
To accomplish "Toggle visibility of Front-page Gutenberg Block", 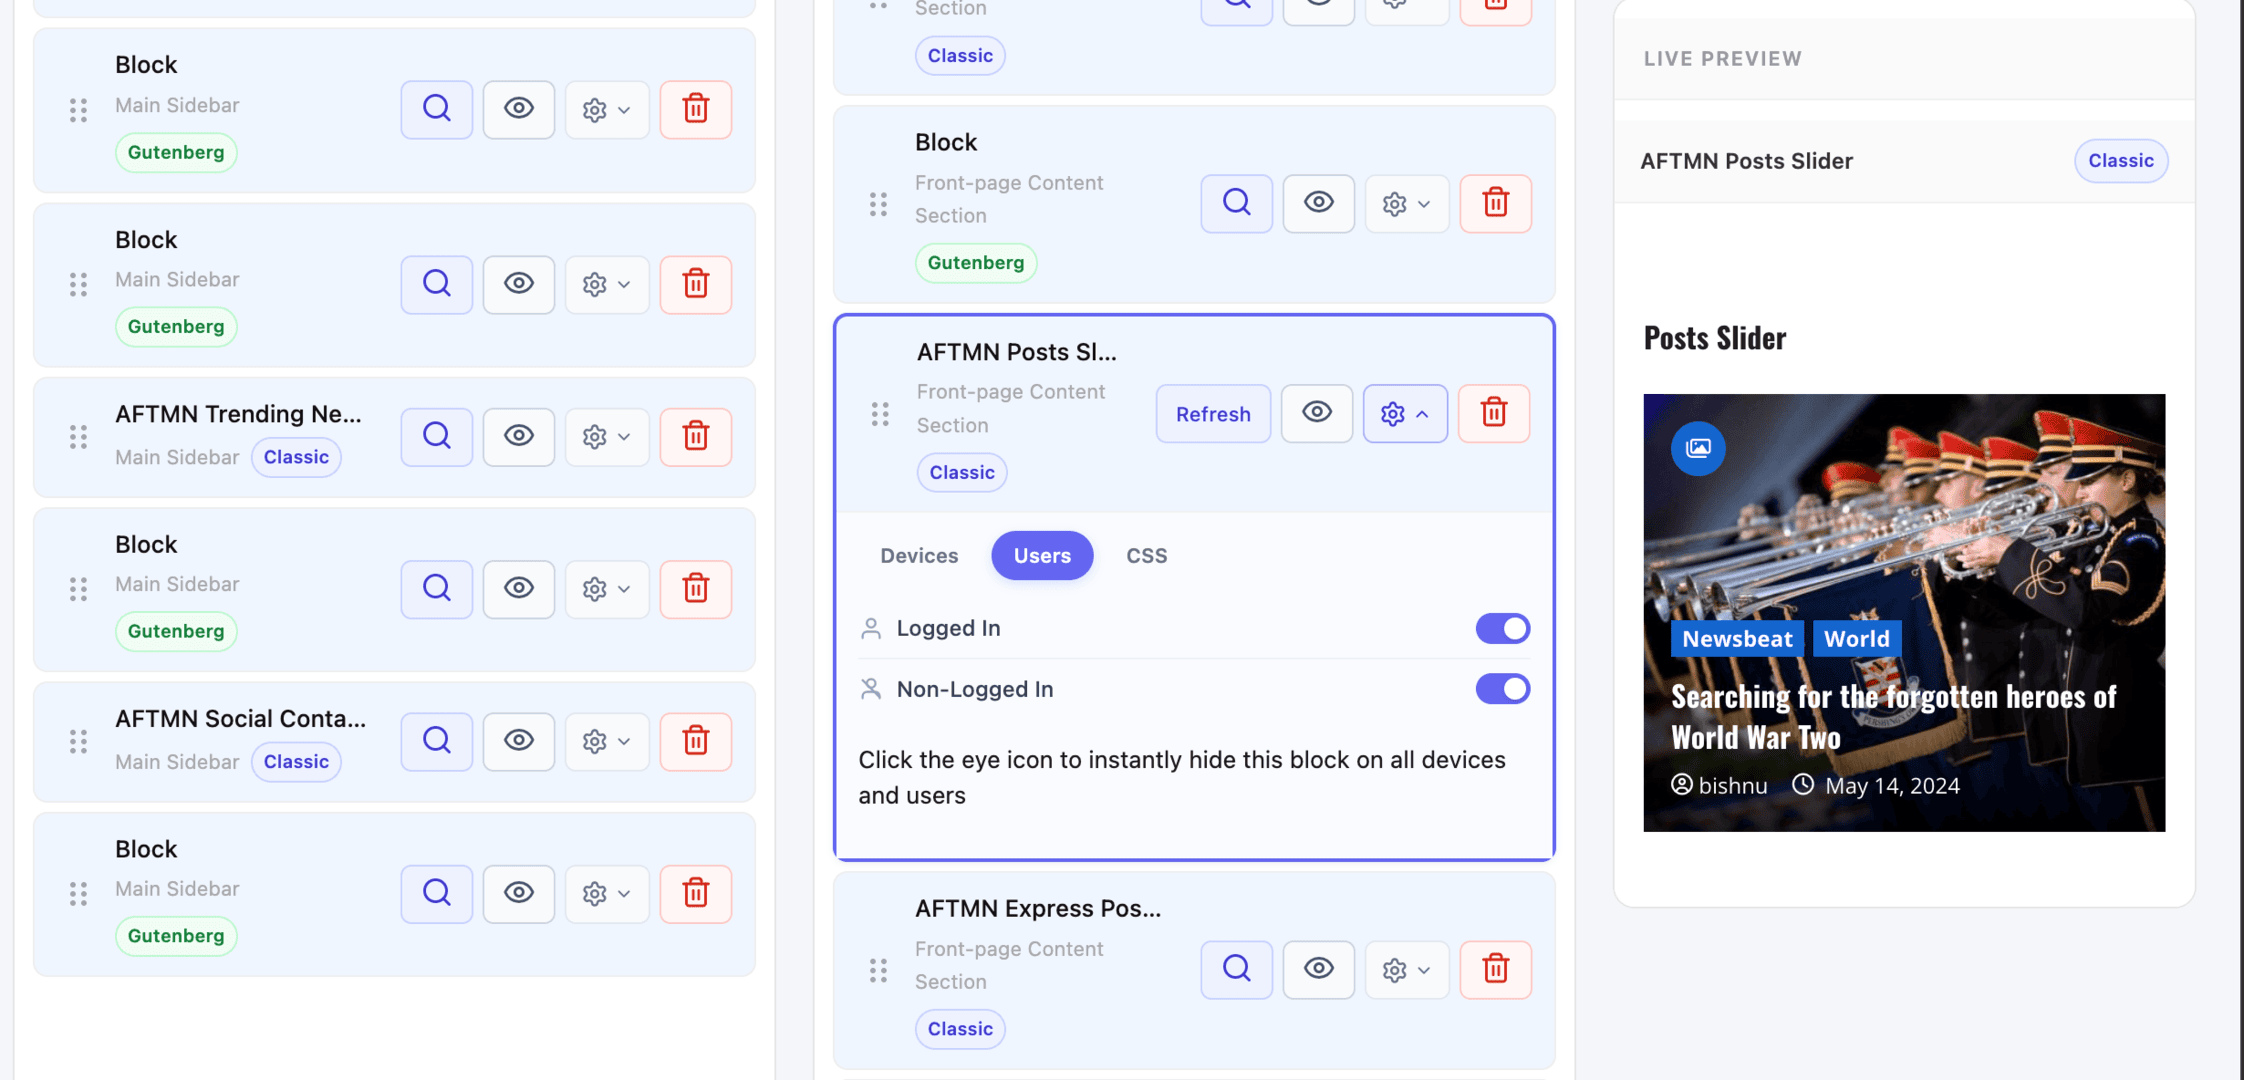I will (1319, 204).
